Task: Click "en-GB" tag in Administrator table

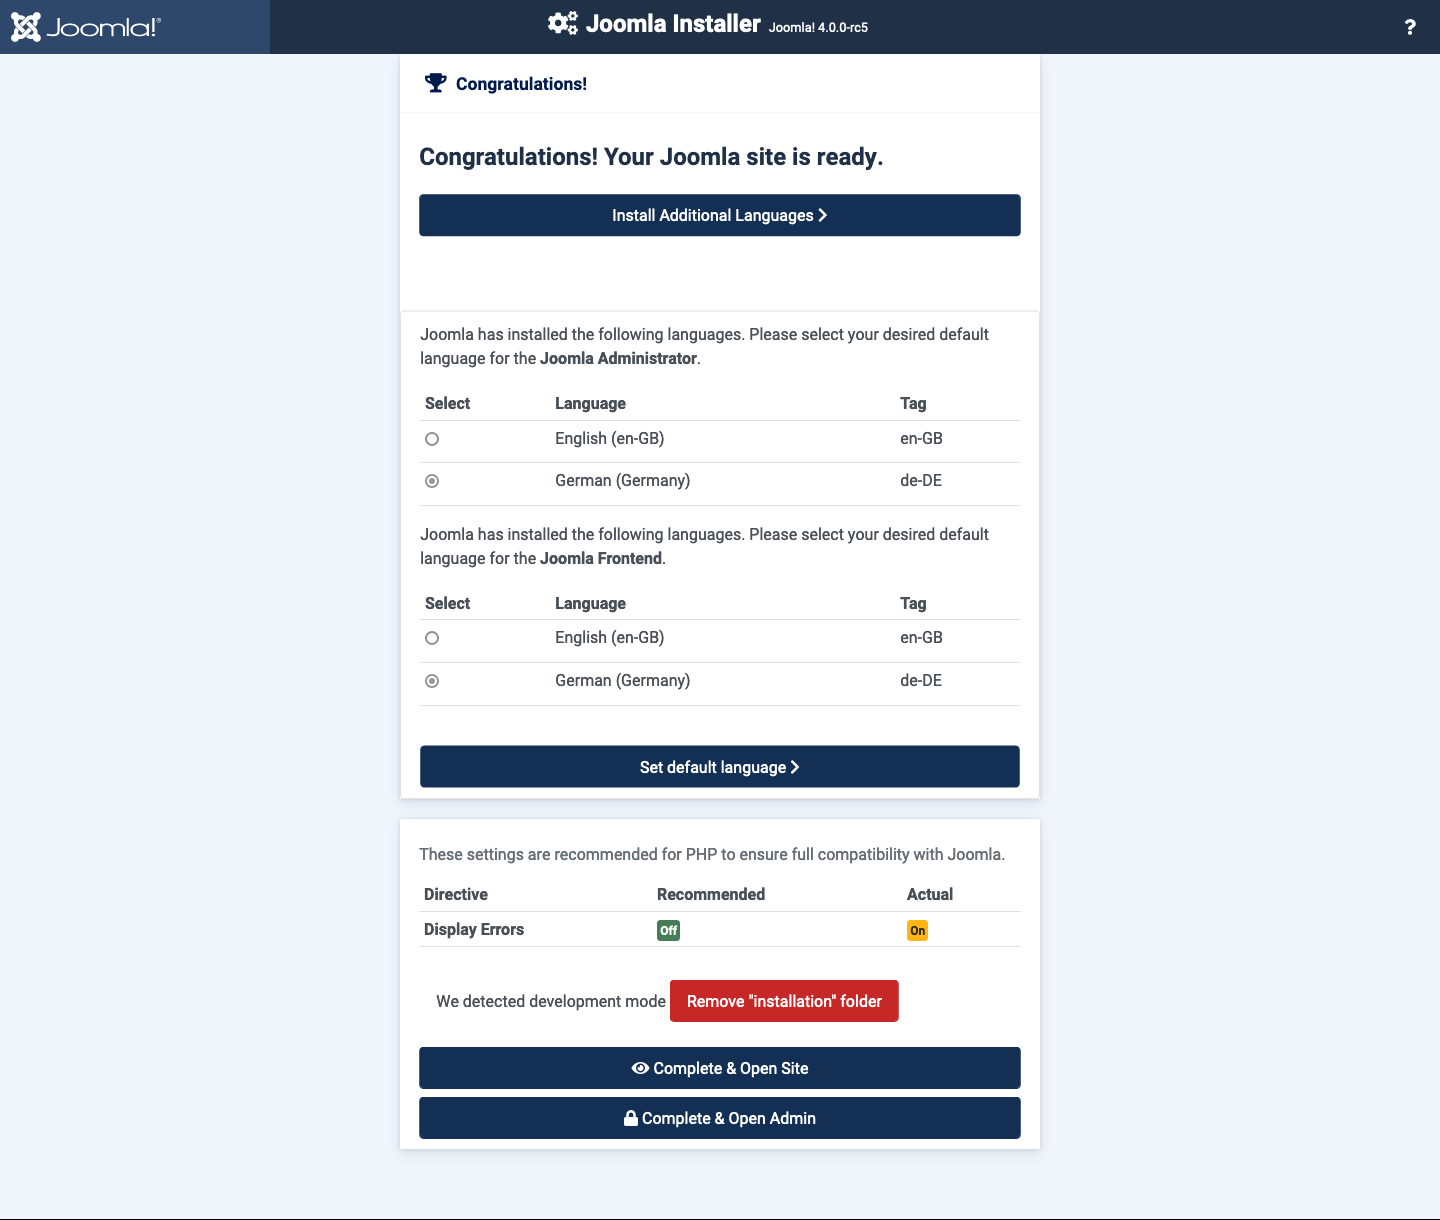Action: tap(921, 438)
